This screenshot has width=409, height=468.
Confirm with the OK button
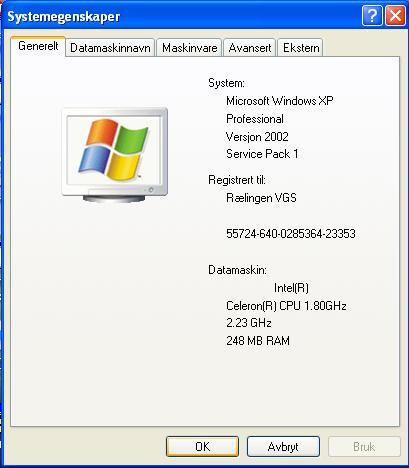[x=202, y=447]
